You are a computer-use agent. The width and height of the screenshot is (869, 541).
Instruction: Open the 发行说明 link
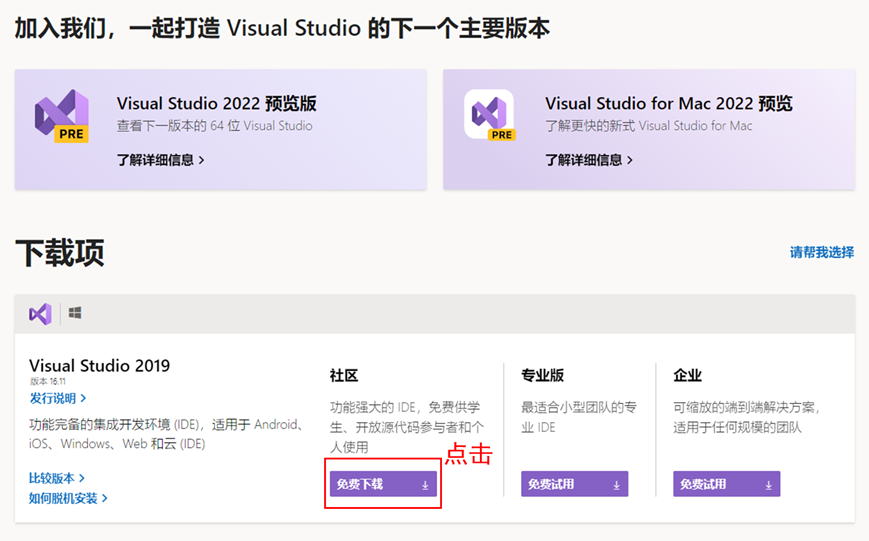[58, 398]
